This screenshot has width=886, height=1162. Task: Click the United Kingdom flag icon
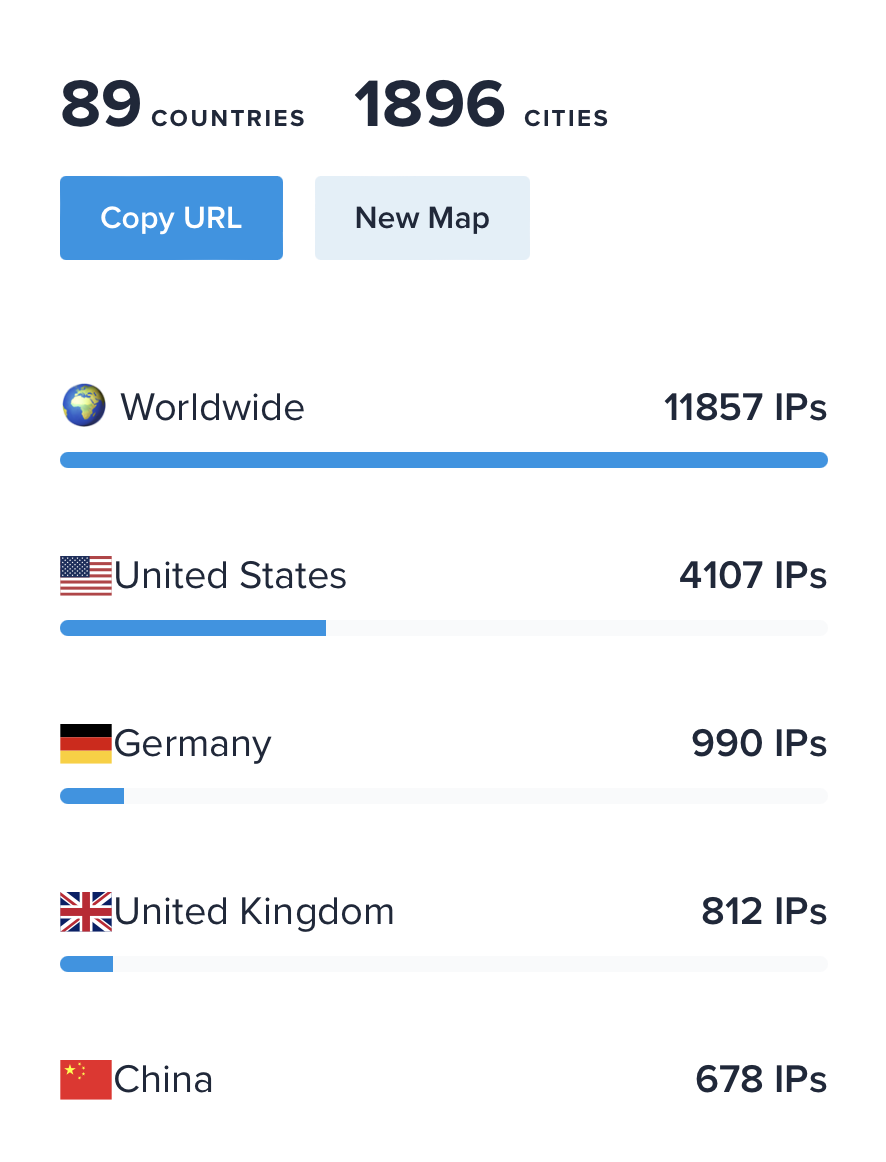[x=86, y=912]
